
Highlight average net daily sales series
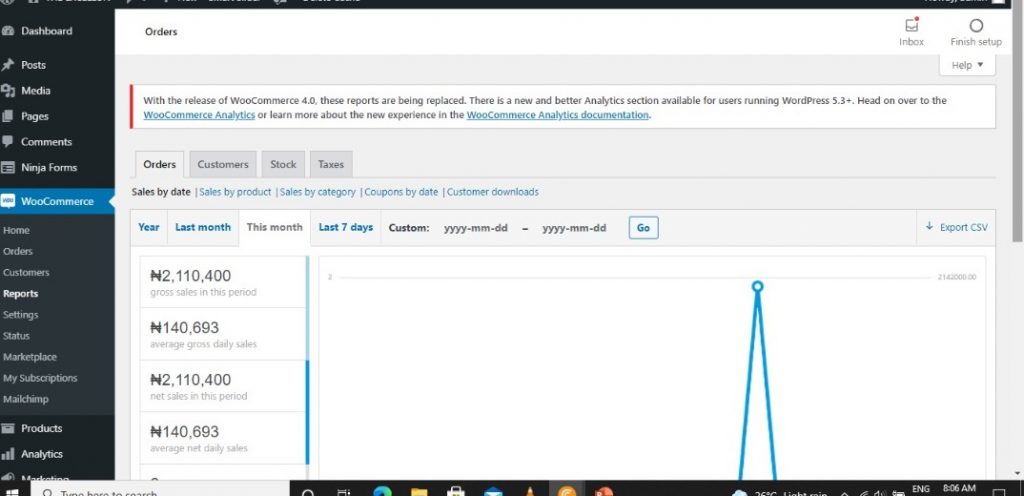(x=224, y=439)
